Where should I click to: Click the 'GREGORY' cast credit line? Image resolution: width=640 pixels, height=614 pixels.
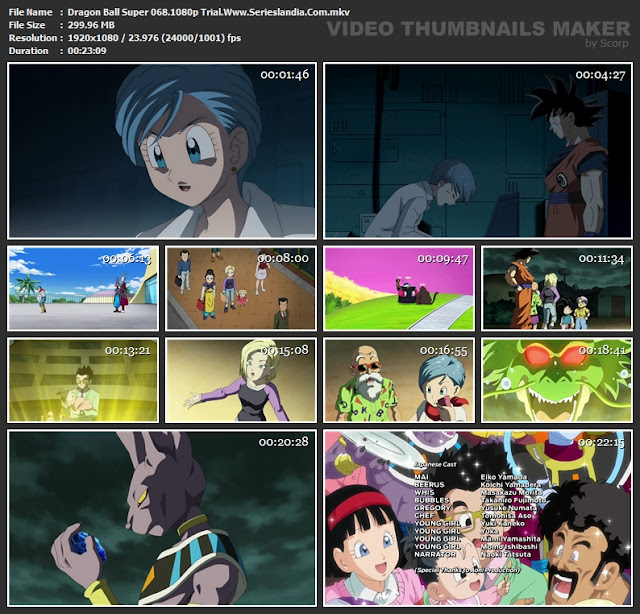tap(432, 508)
